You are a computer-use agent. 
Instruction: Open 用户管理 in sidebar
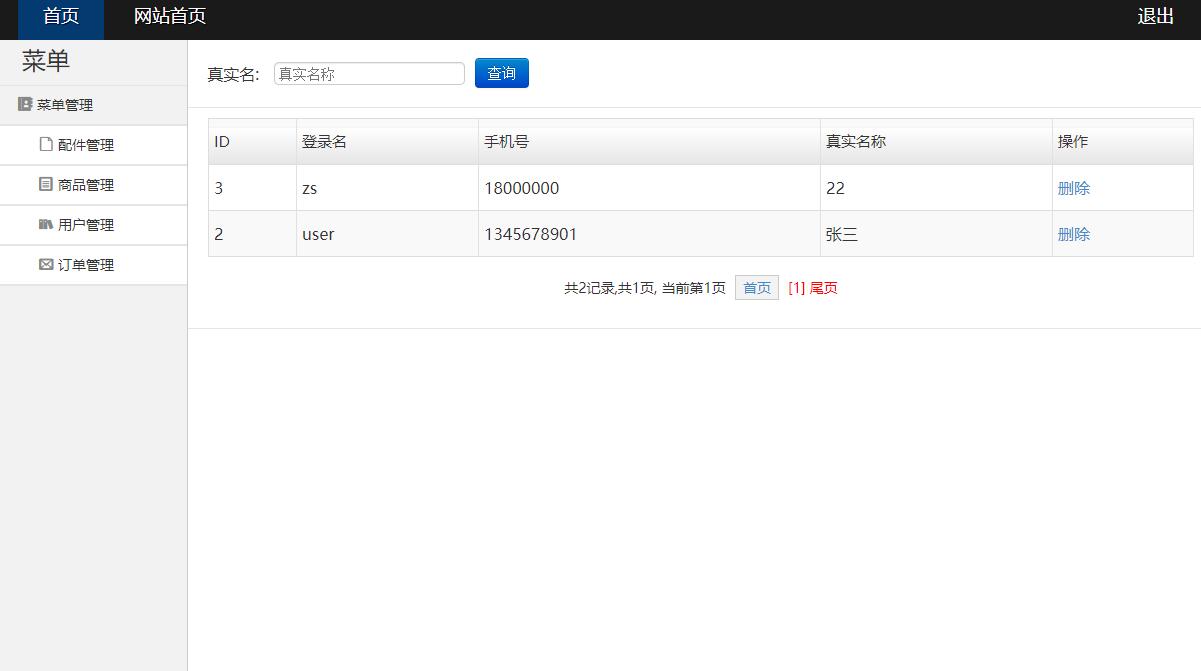coord(93,225)
